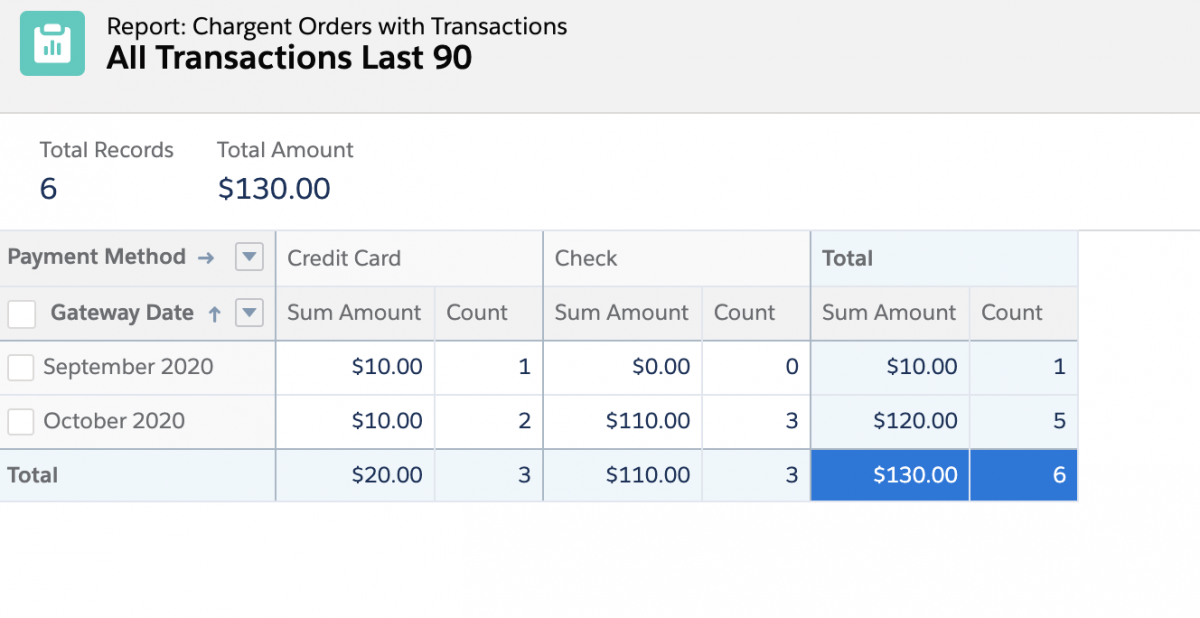Click the Gateway Date ascending sort arrow
This screenshot has height=618, width=1200.
coord(214,314)
